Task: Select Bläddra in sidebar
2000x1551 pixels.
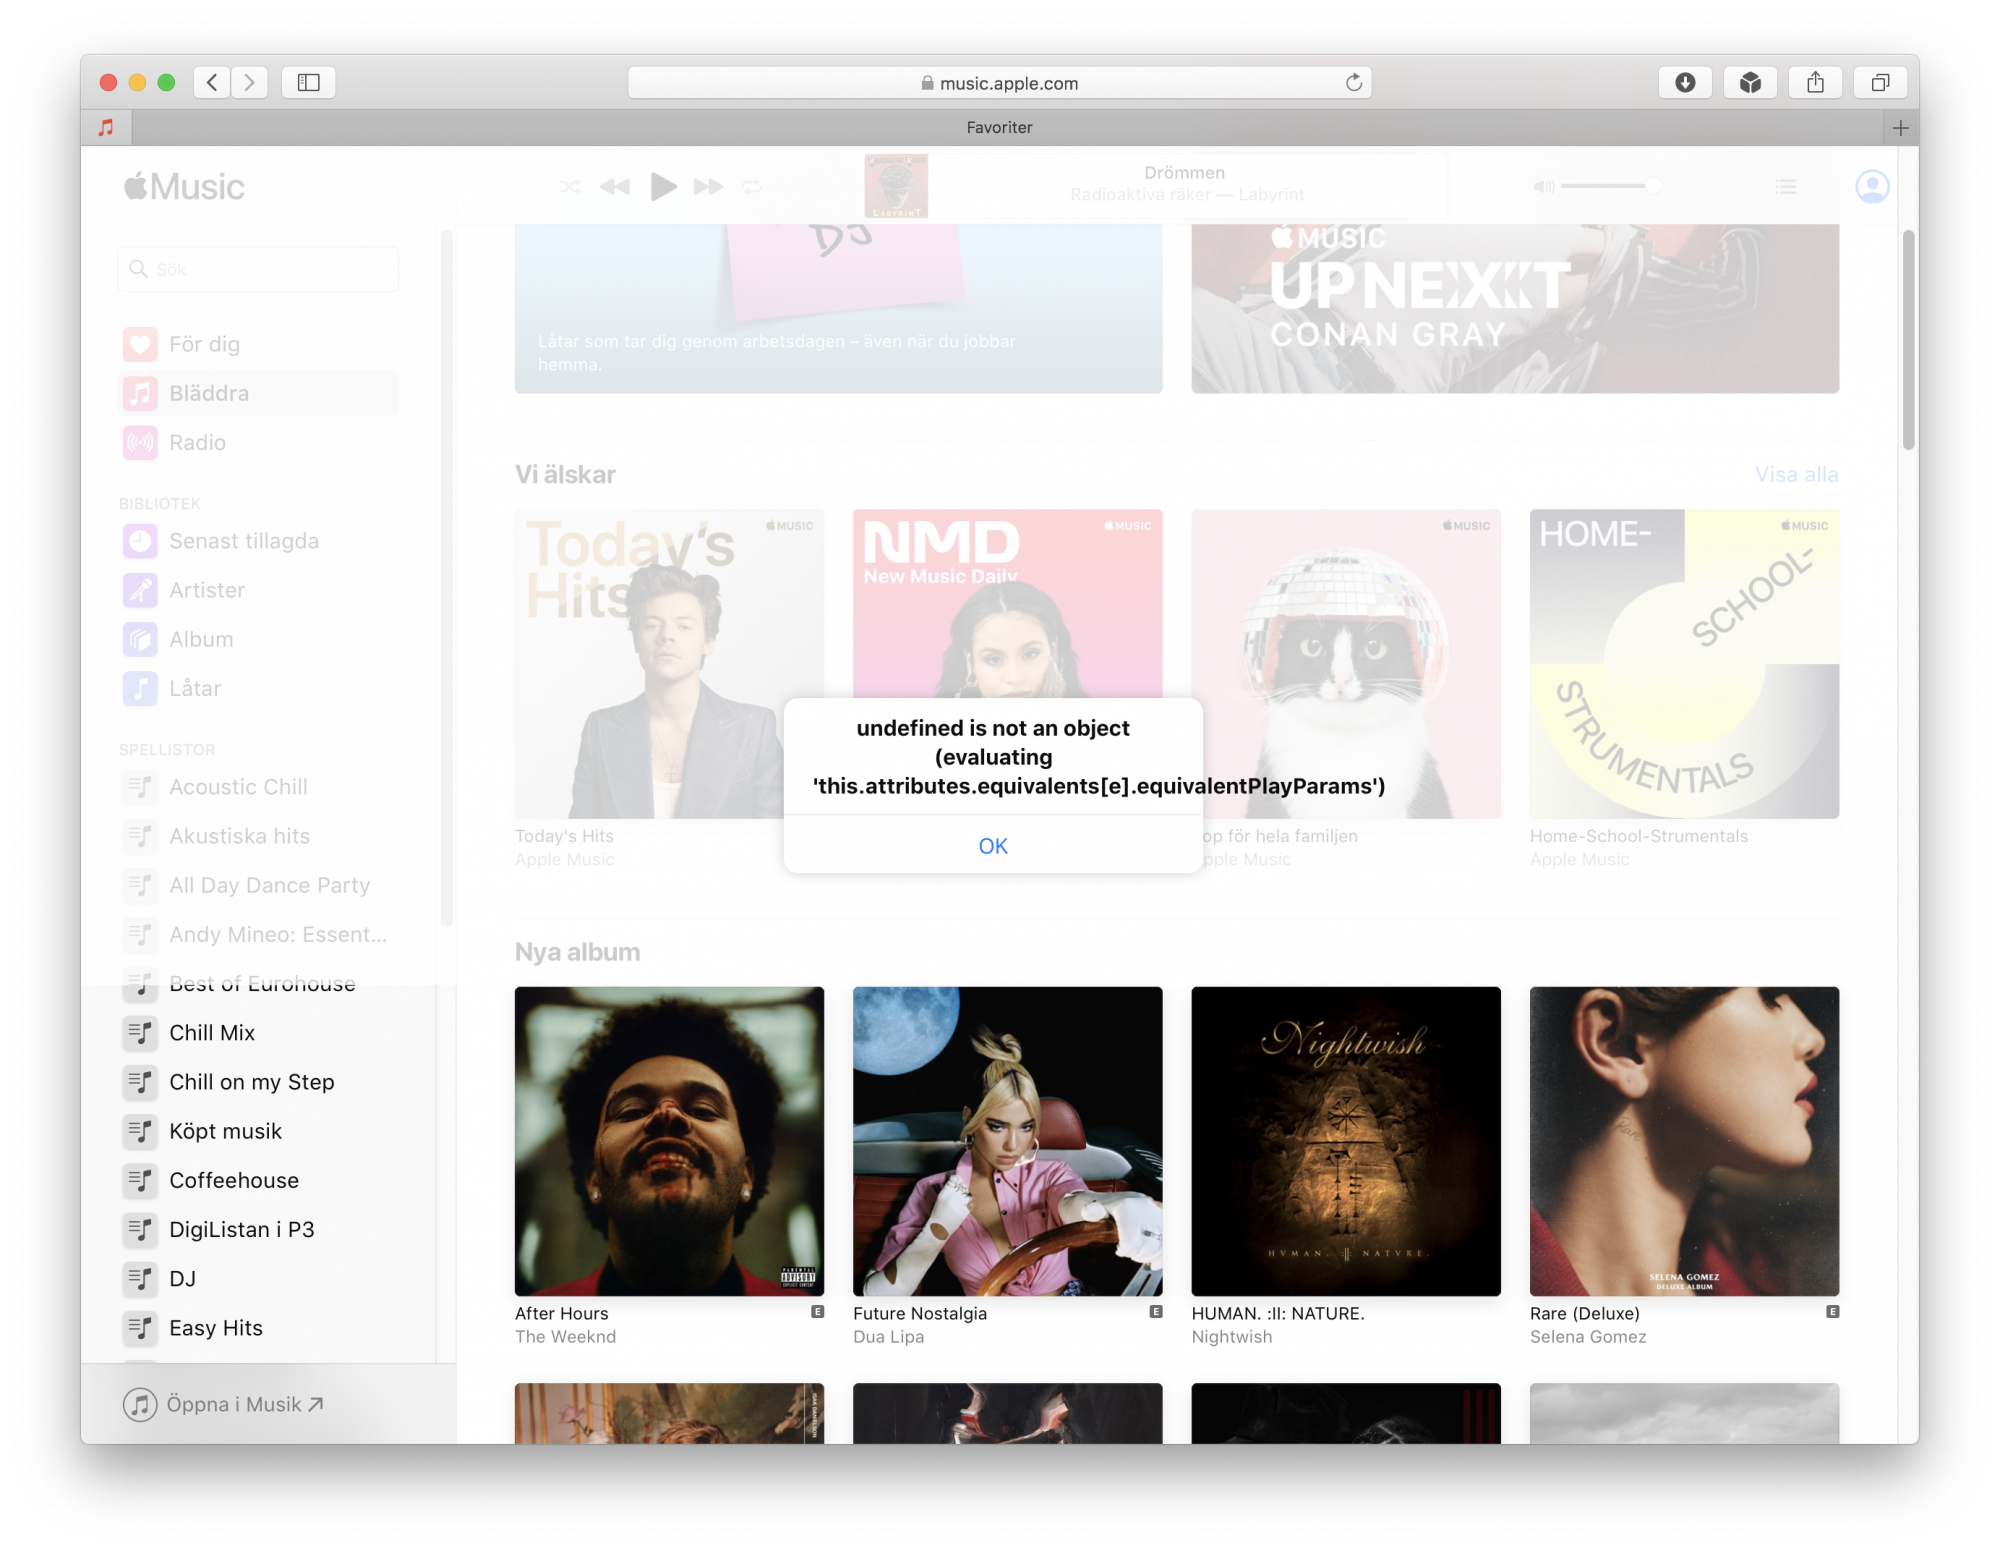Action: (x=258, y=393)
